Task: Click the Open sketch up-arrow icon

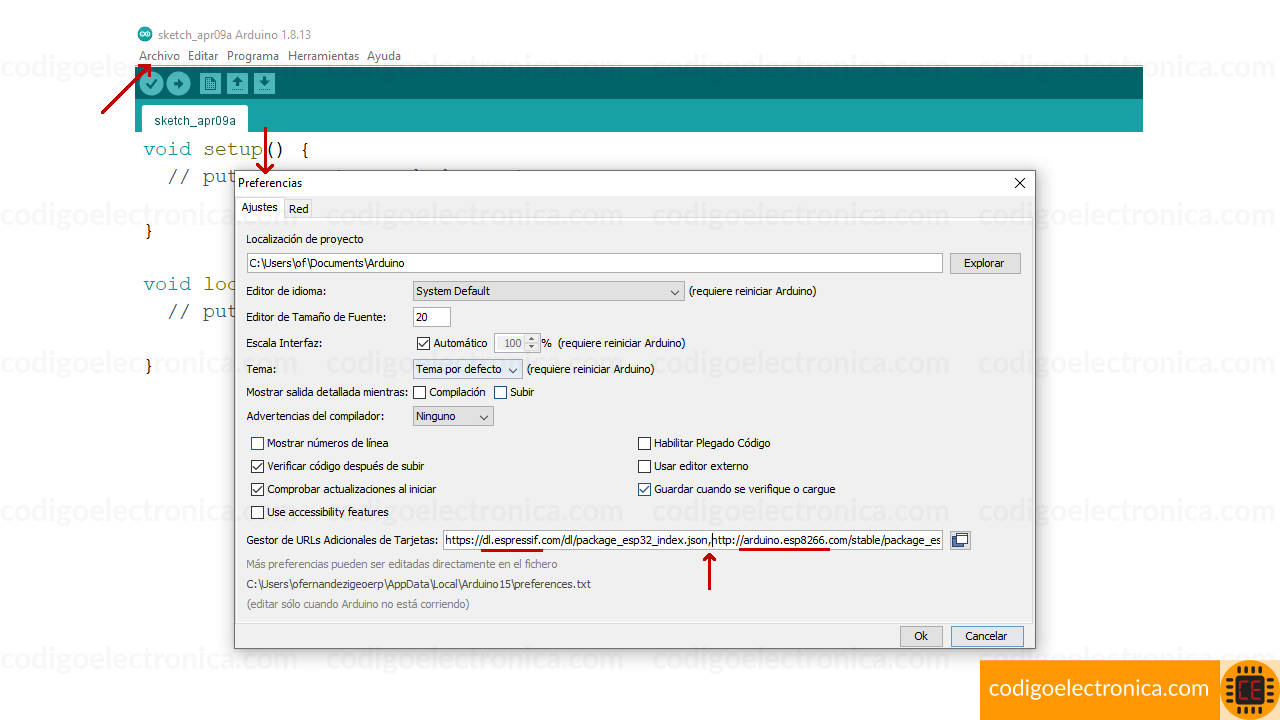Action: click(x=237, y=84)
